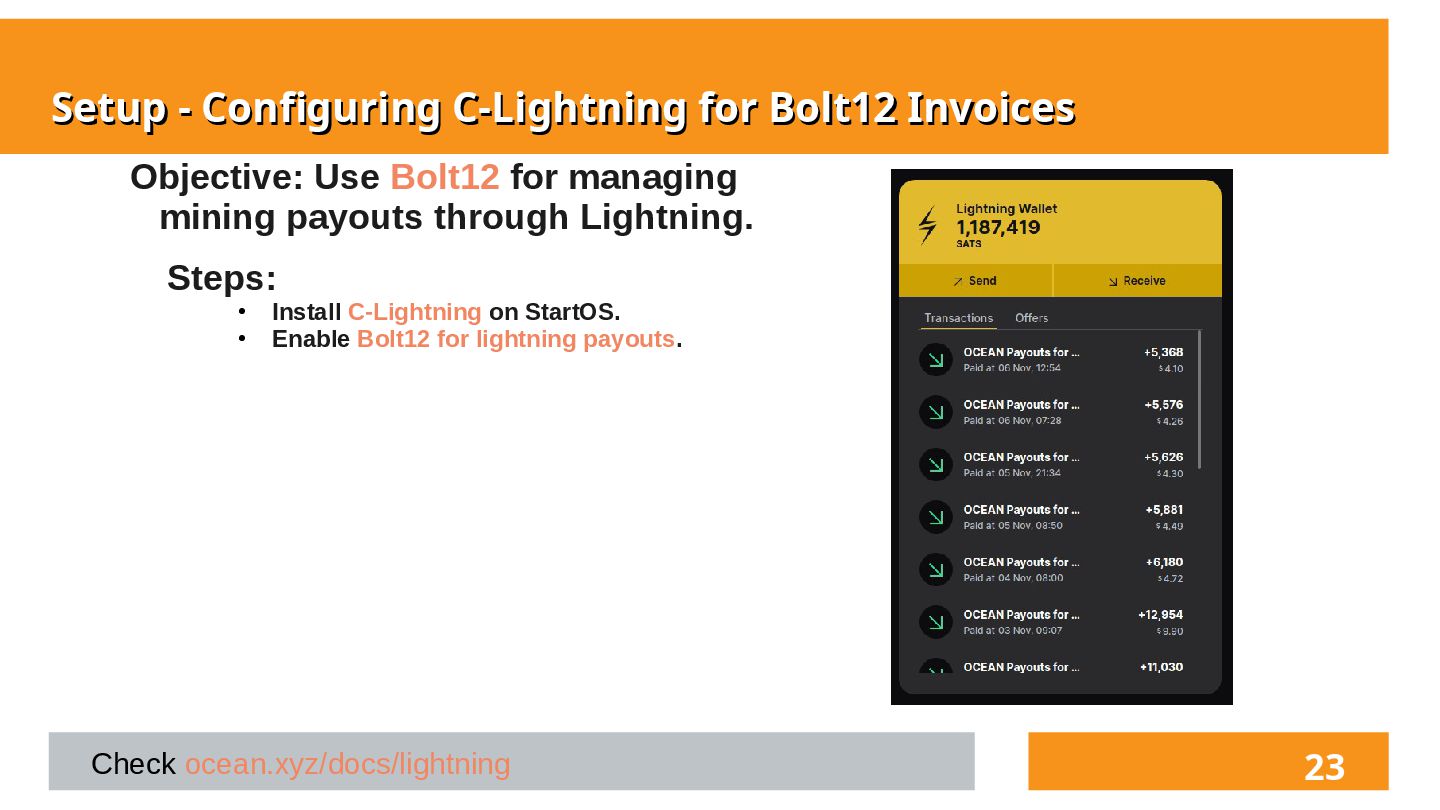Image resolution: width=1440 pixels, height=810 pixels.
Task: Click 'Bolt12 for lightning payouts' text
Action: (x=516, y=339)
